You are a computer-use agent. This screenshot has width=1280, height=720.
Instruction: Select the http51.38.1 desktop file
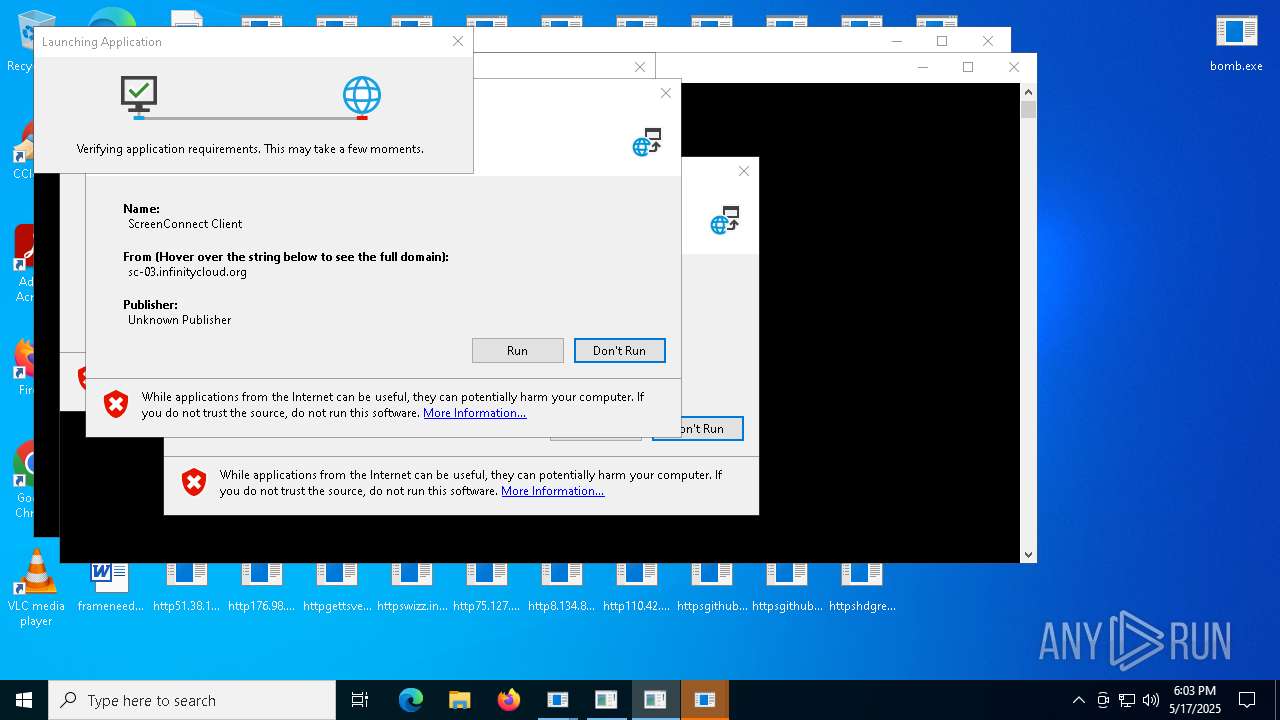click(x=186, y=588)
